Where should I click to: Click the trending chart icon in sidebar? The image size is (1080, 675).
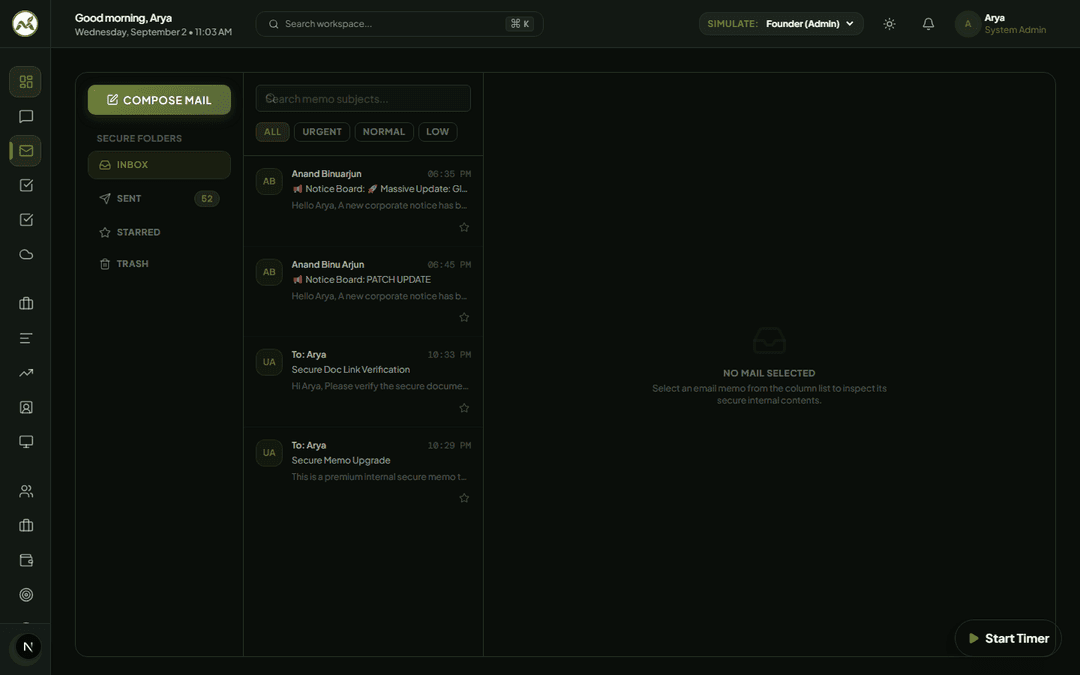(x=25, y=373)
